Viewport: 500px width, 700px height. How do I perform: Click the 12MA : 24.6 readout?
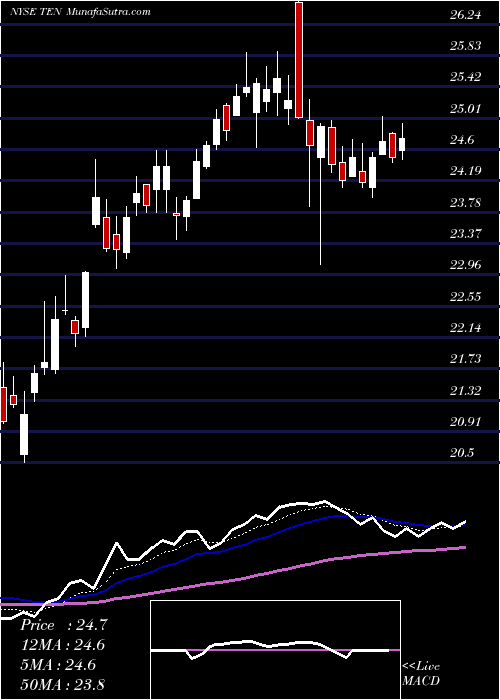[x=64, y=645]
